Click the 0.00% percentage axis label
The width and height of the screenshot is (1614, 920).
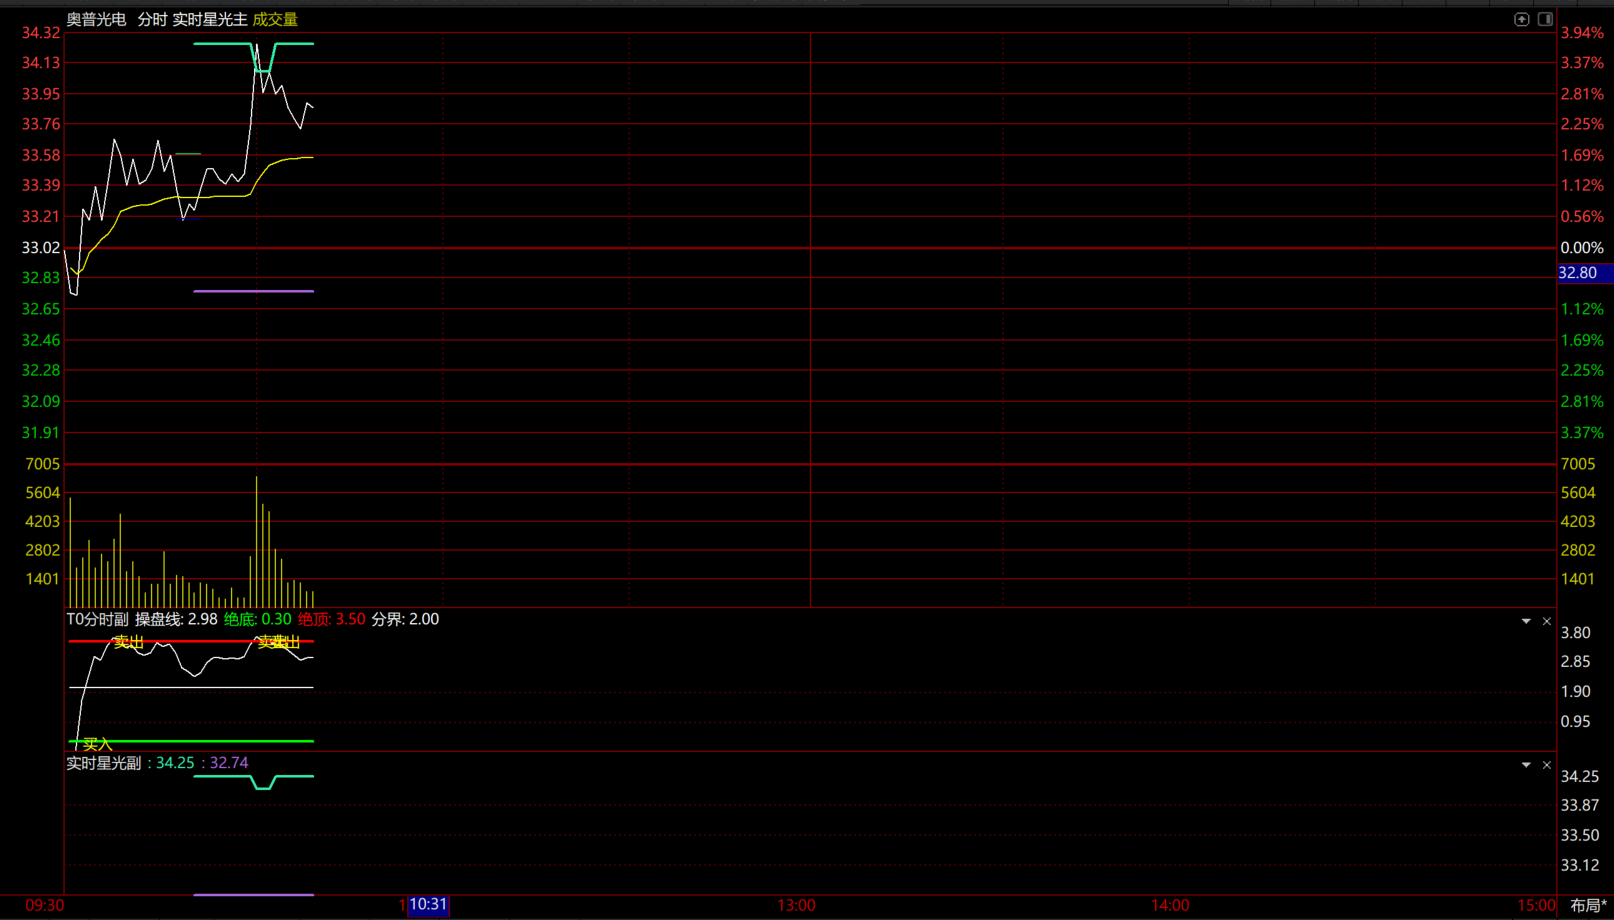[1582, 248]
